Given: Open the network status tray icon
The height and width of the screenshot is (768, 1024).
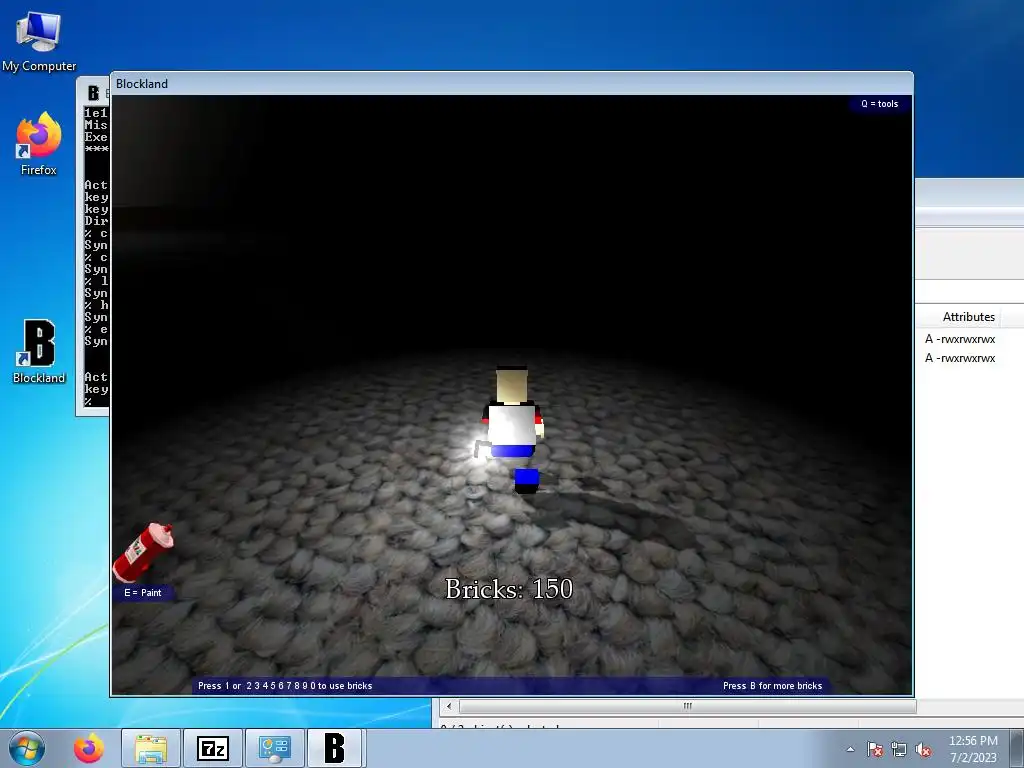Looking at the screenshot, I should (x=899, y=750).
